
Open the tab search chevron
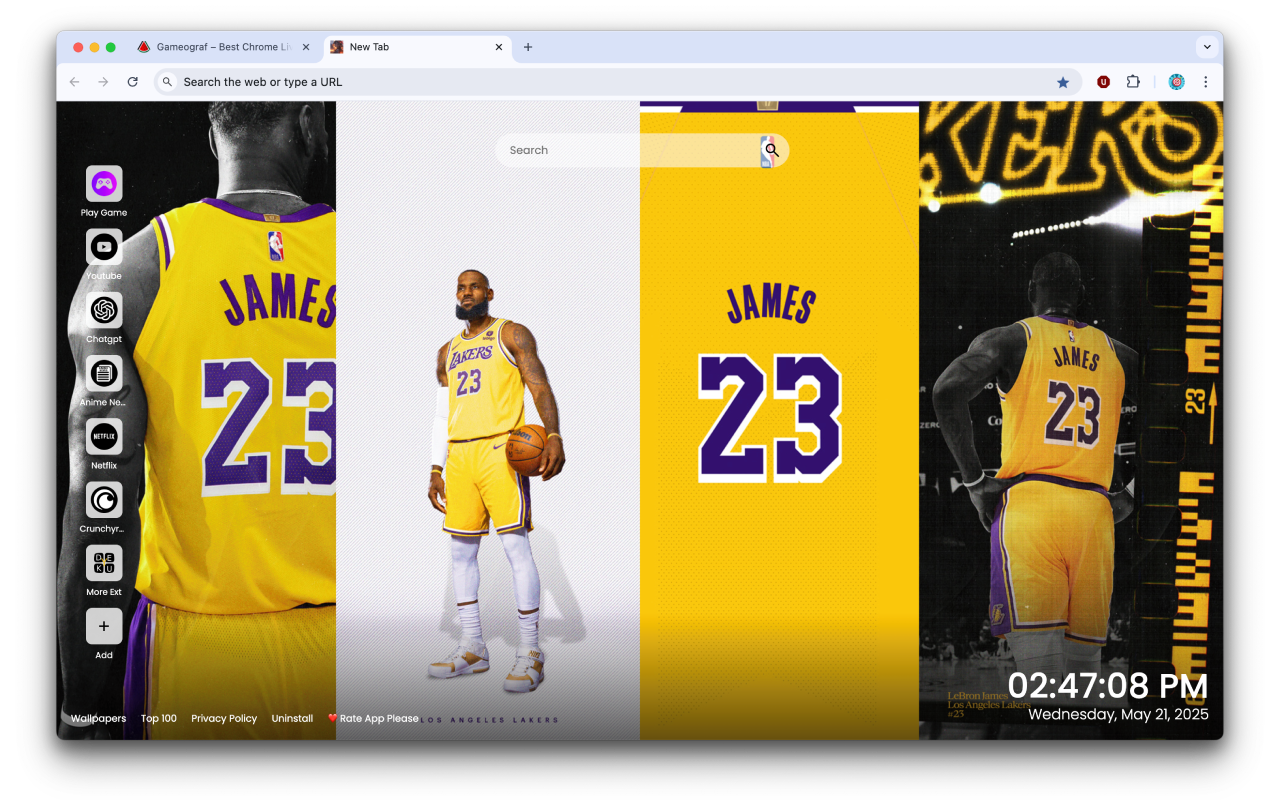pyautogui.click(x=1207, y=46)
